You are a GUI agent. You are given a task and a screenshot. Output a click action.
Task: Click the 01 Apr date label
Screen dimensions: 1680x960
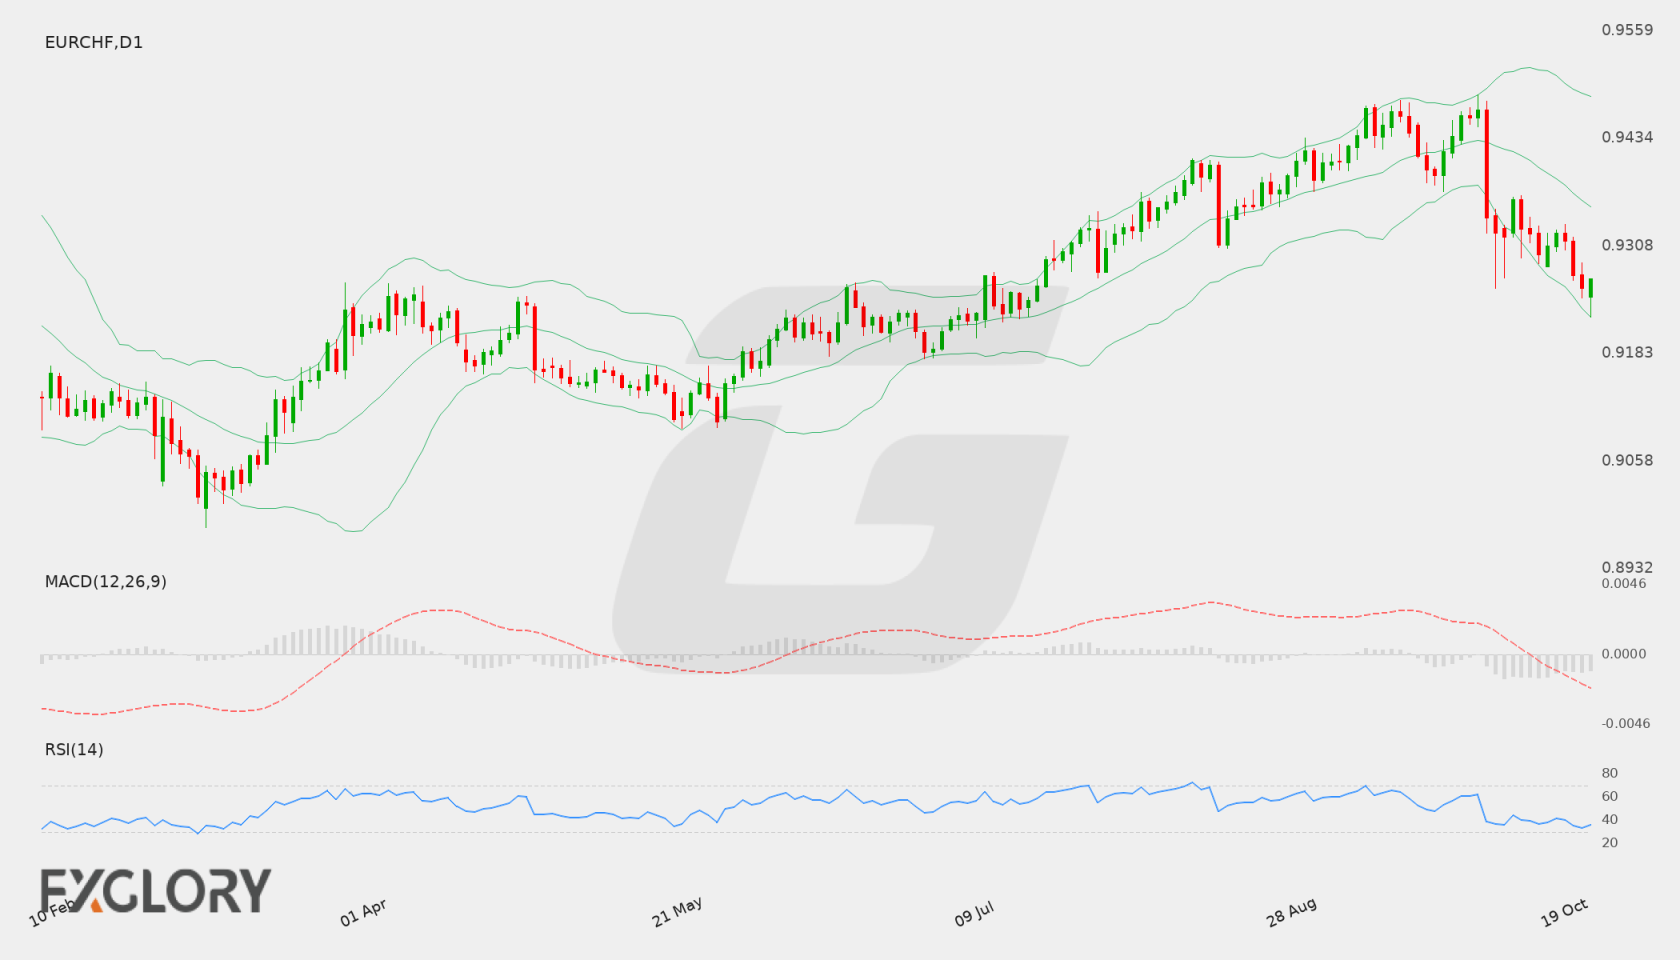363,912
